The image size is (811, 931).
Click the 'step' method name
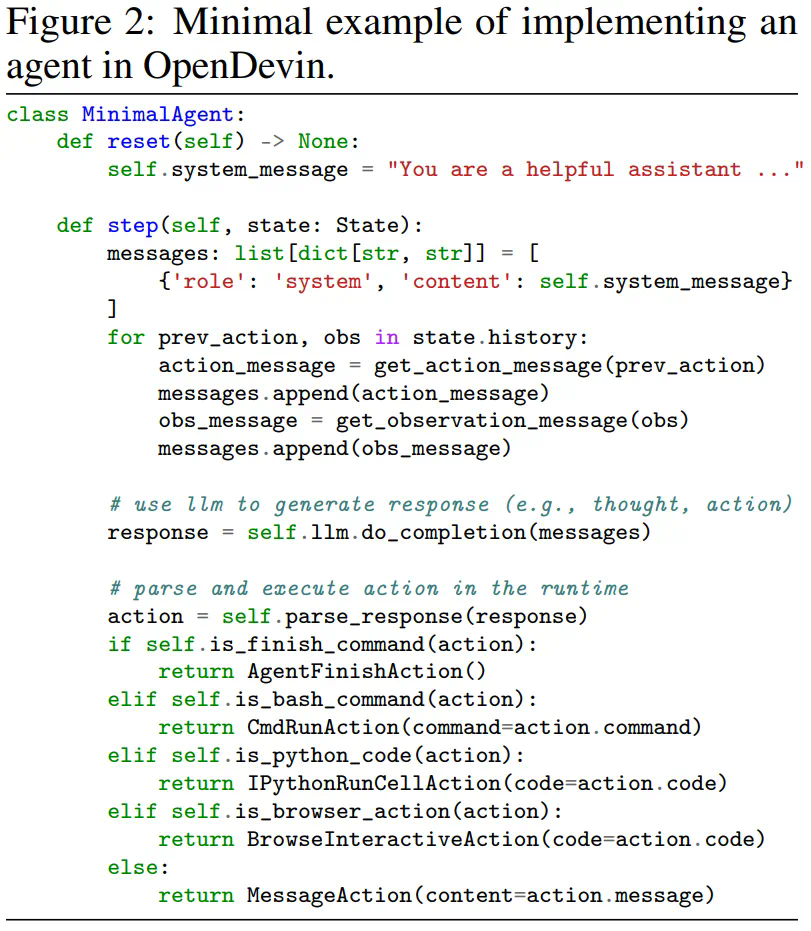click(x=132, y=226)
